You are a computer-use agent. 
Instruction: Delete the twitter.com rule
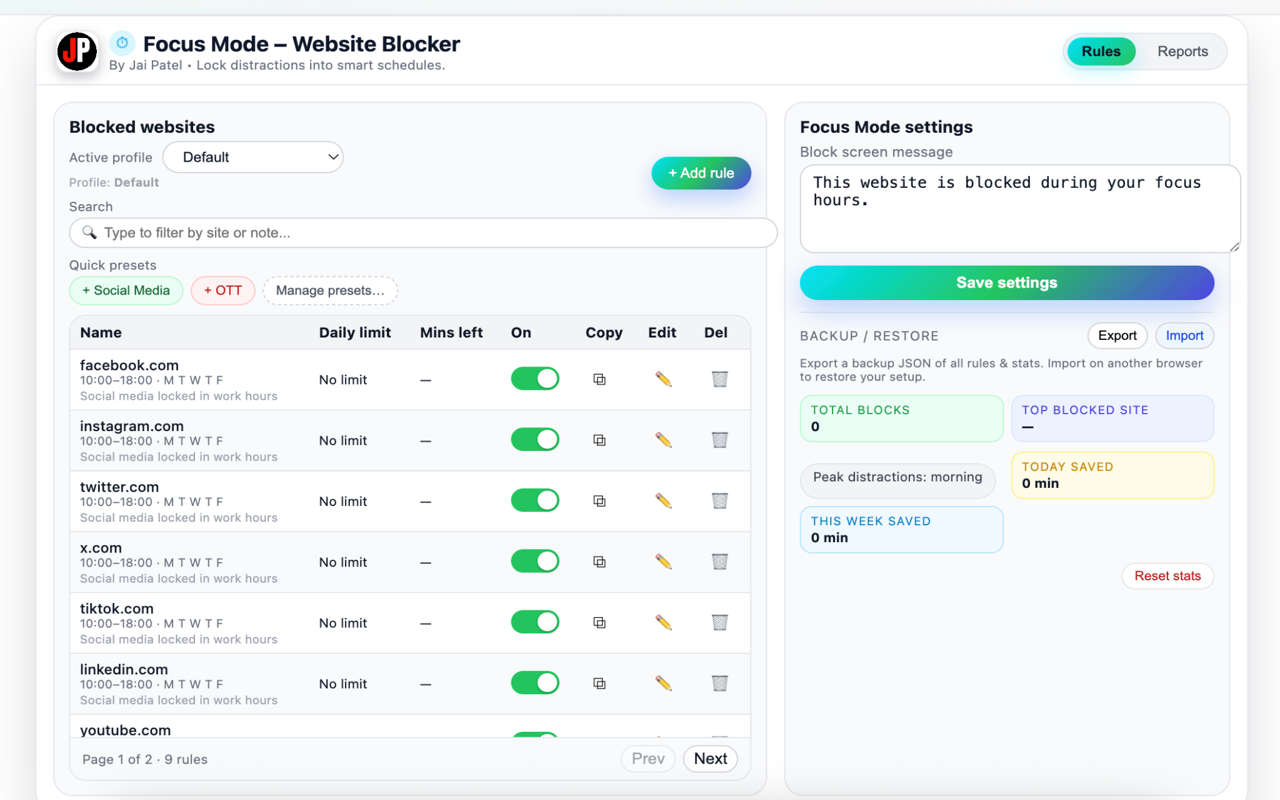[x=719, y=502]
